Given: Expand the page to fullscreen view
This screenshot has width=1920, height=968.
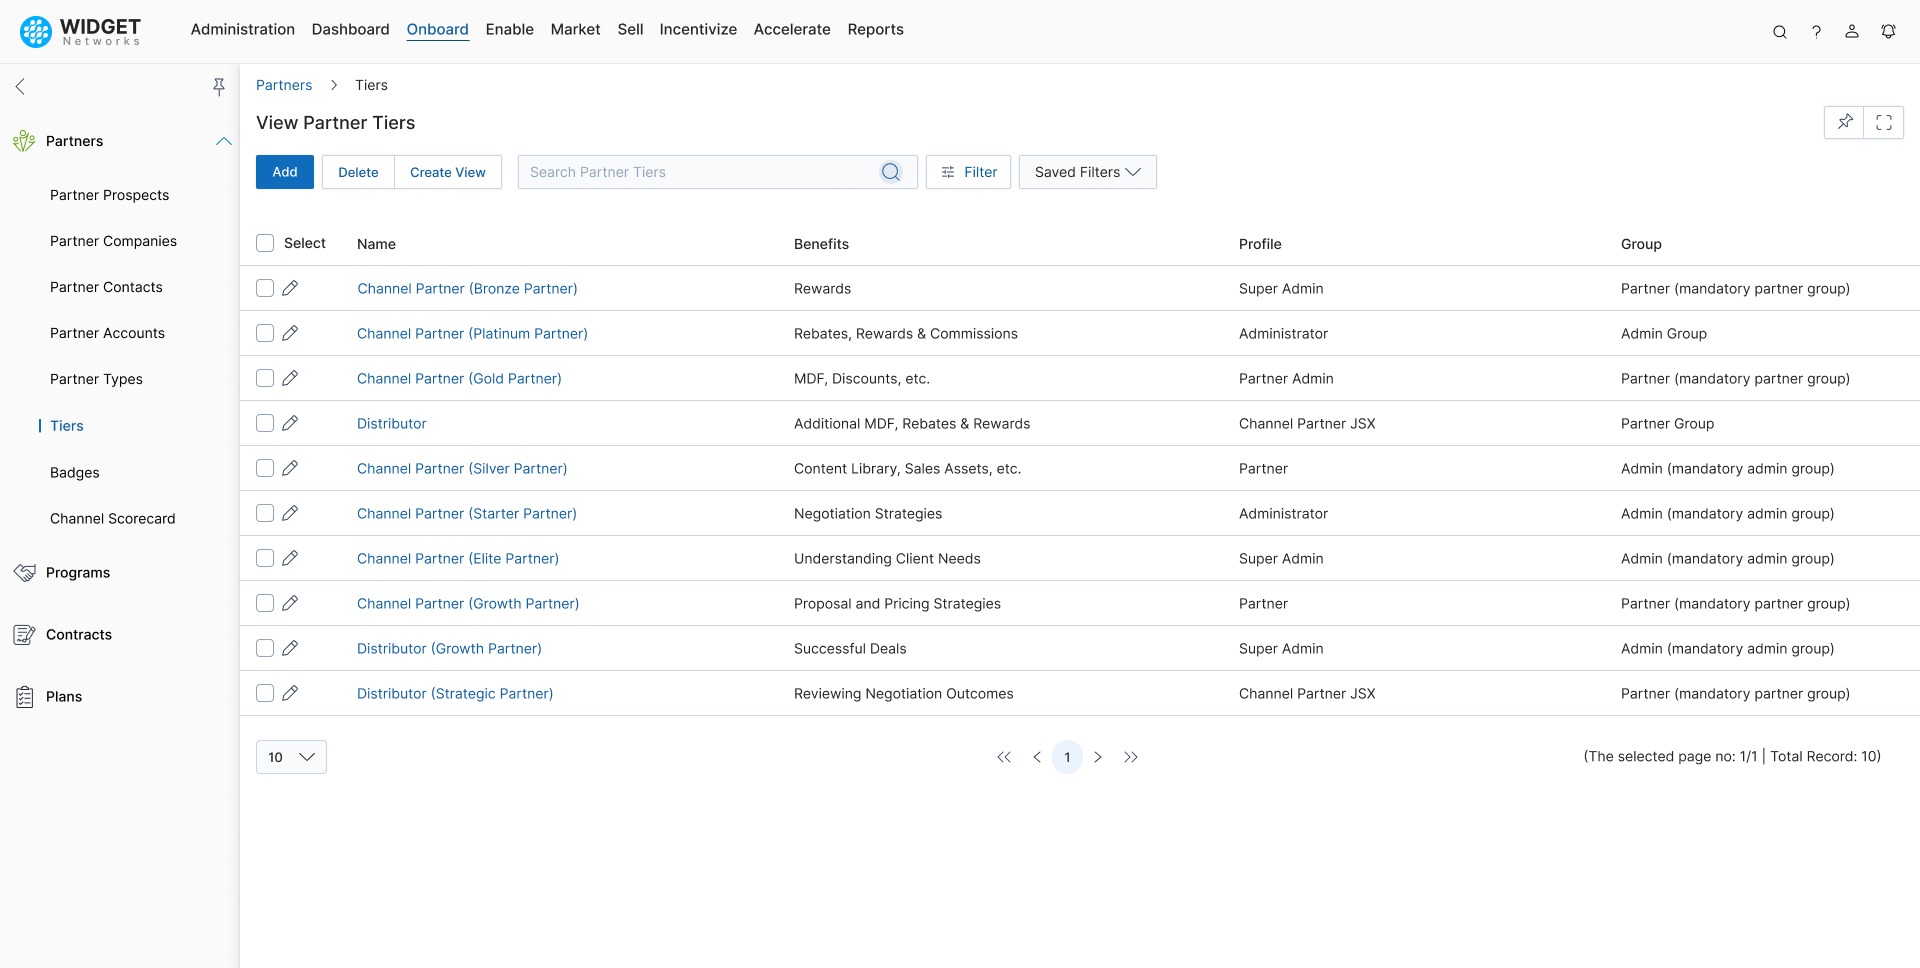Looking at the screenshot, I should (1885, 122).
